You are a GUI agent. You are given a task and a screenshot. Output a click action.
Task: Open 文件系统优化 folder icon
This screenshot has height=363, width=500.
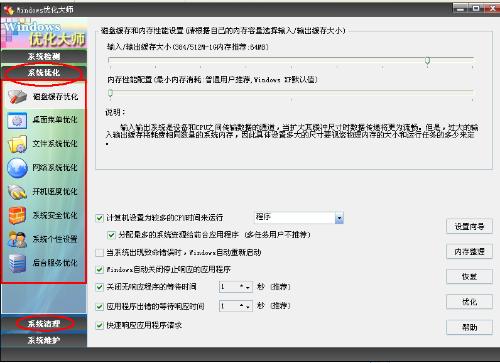pyautogui.click(x=17, y=144)
